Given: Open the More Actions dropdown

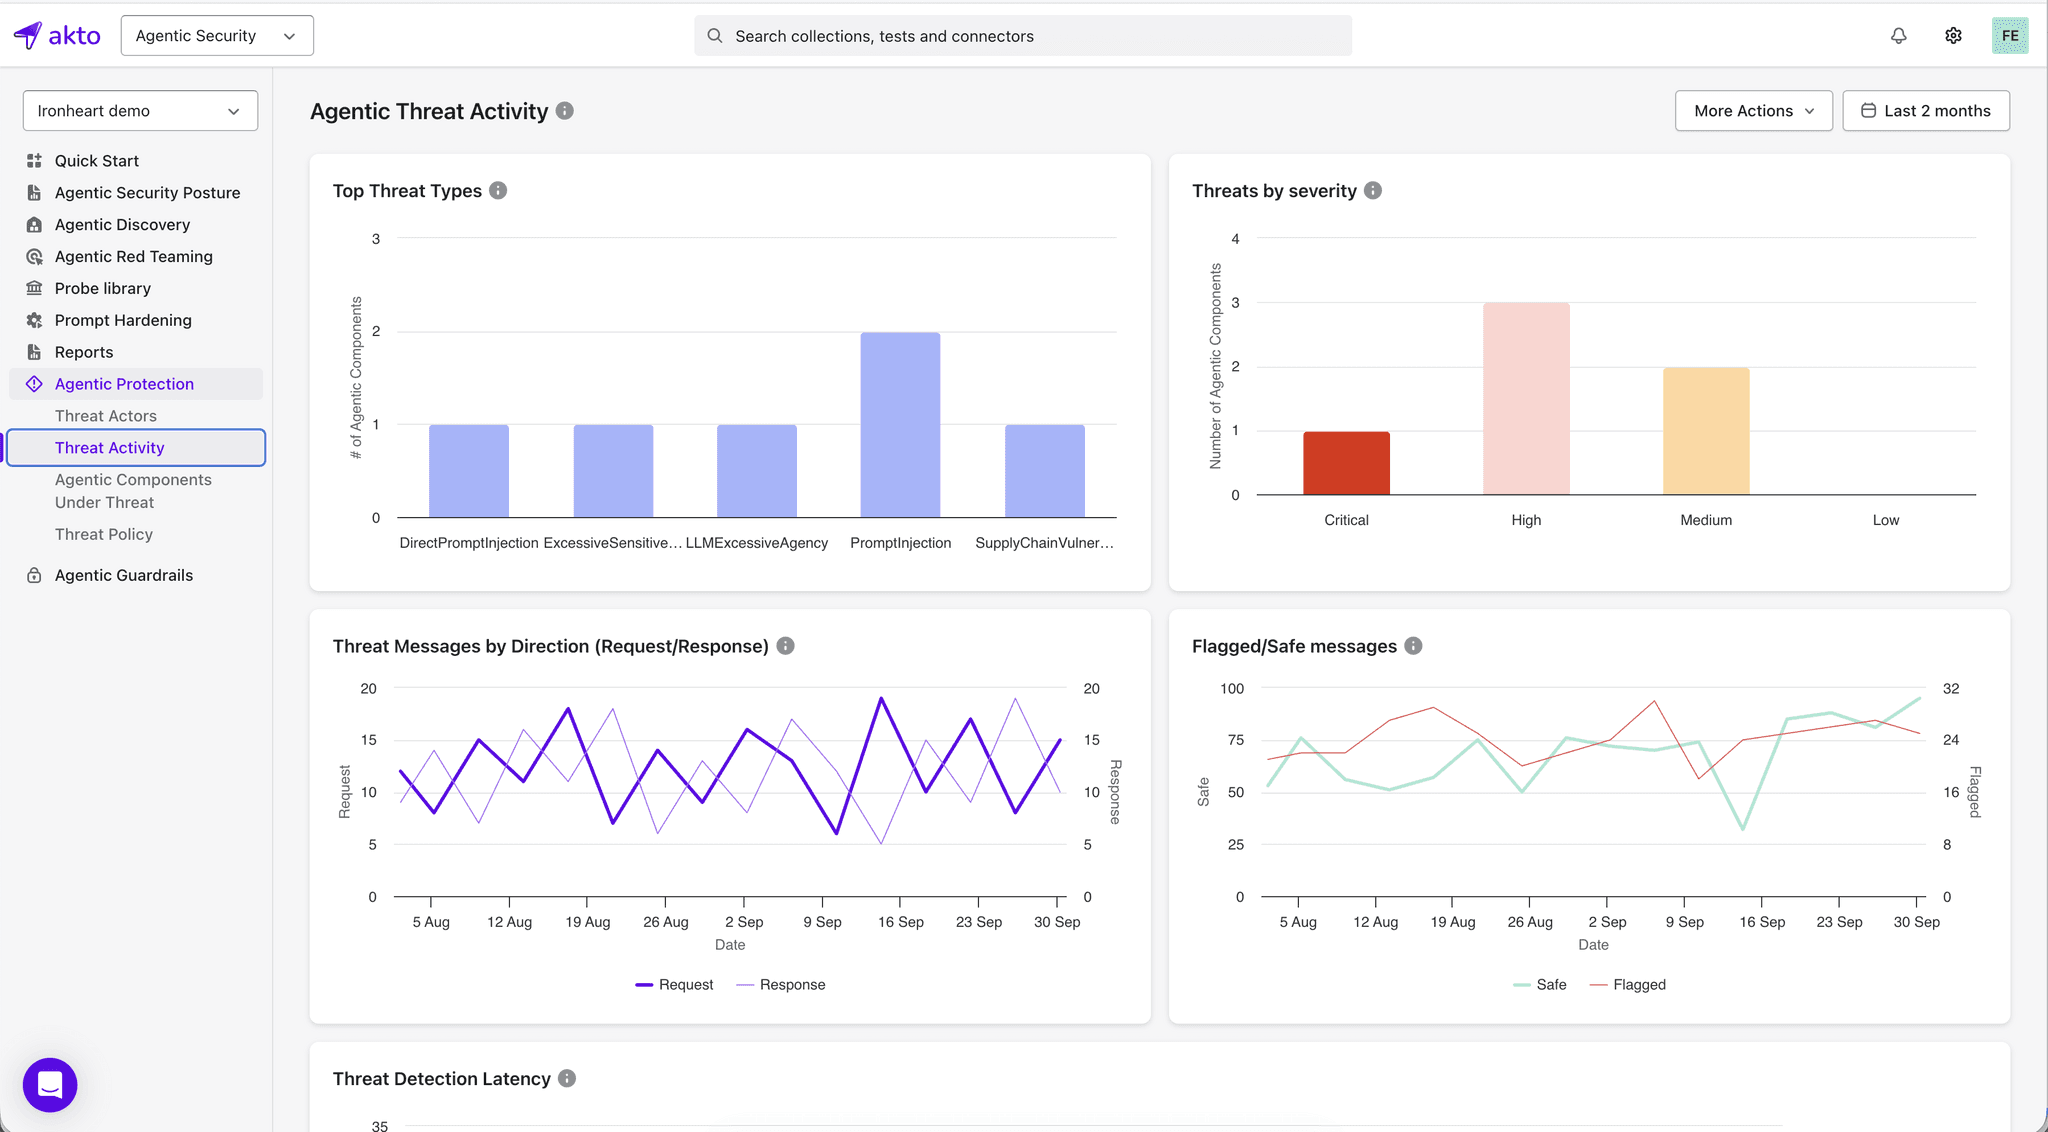Looking at the screenshot, I should [x=1753, y=111].
